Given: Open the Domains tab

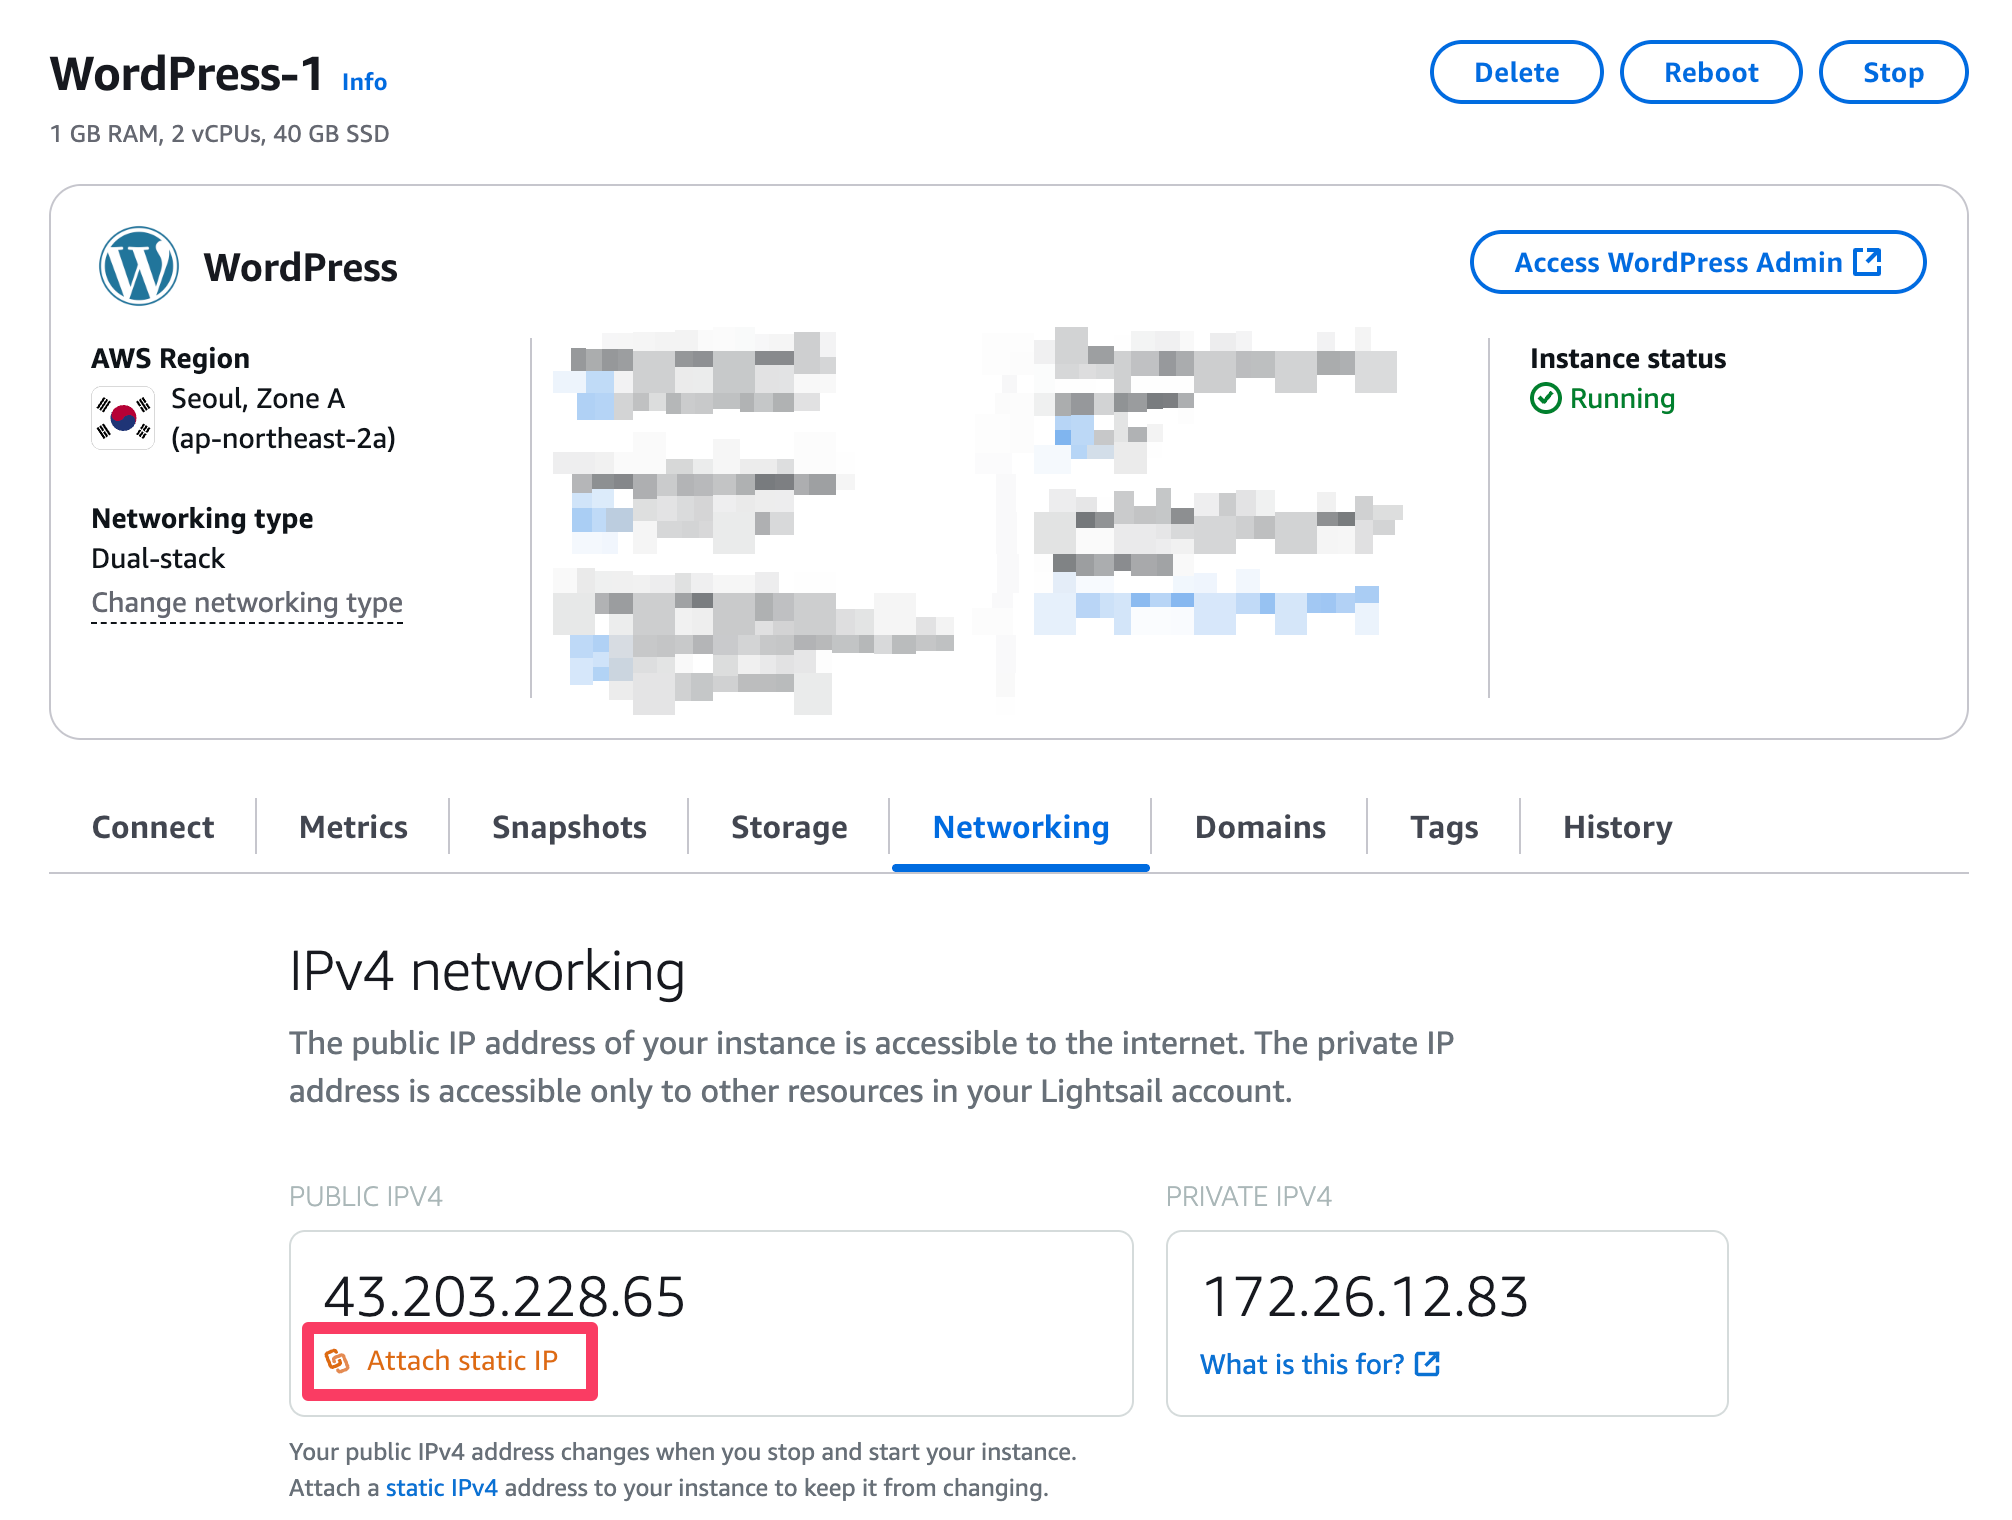Looking at the screenshot, I should [1260, 827].
